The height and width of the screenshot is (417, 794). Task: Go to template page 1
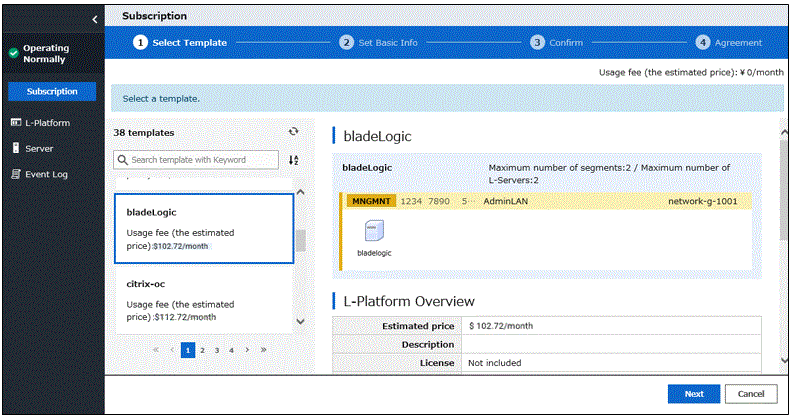[x=188, y=350]
